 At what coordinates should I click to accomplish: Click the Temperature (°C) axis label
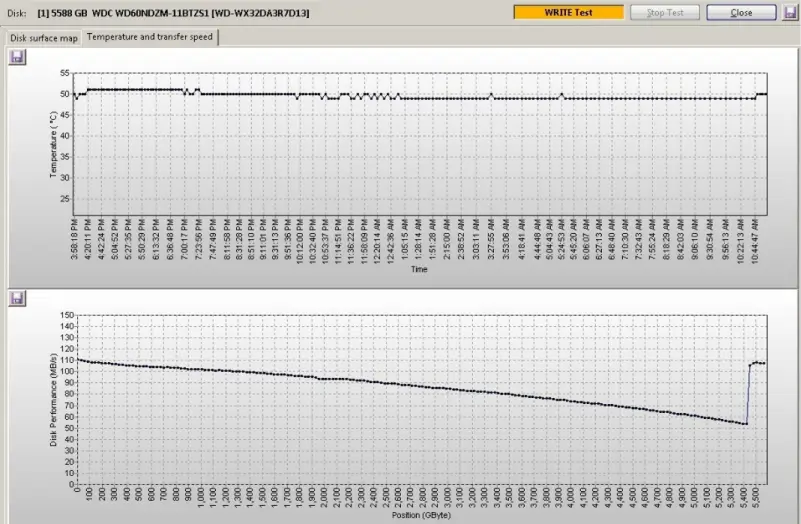(x=53, y=144)
